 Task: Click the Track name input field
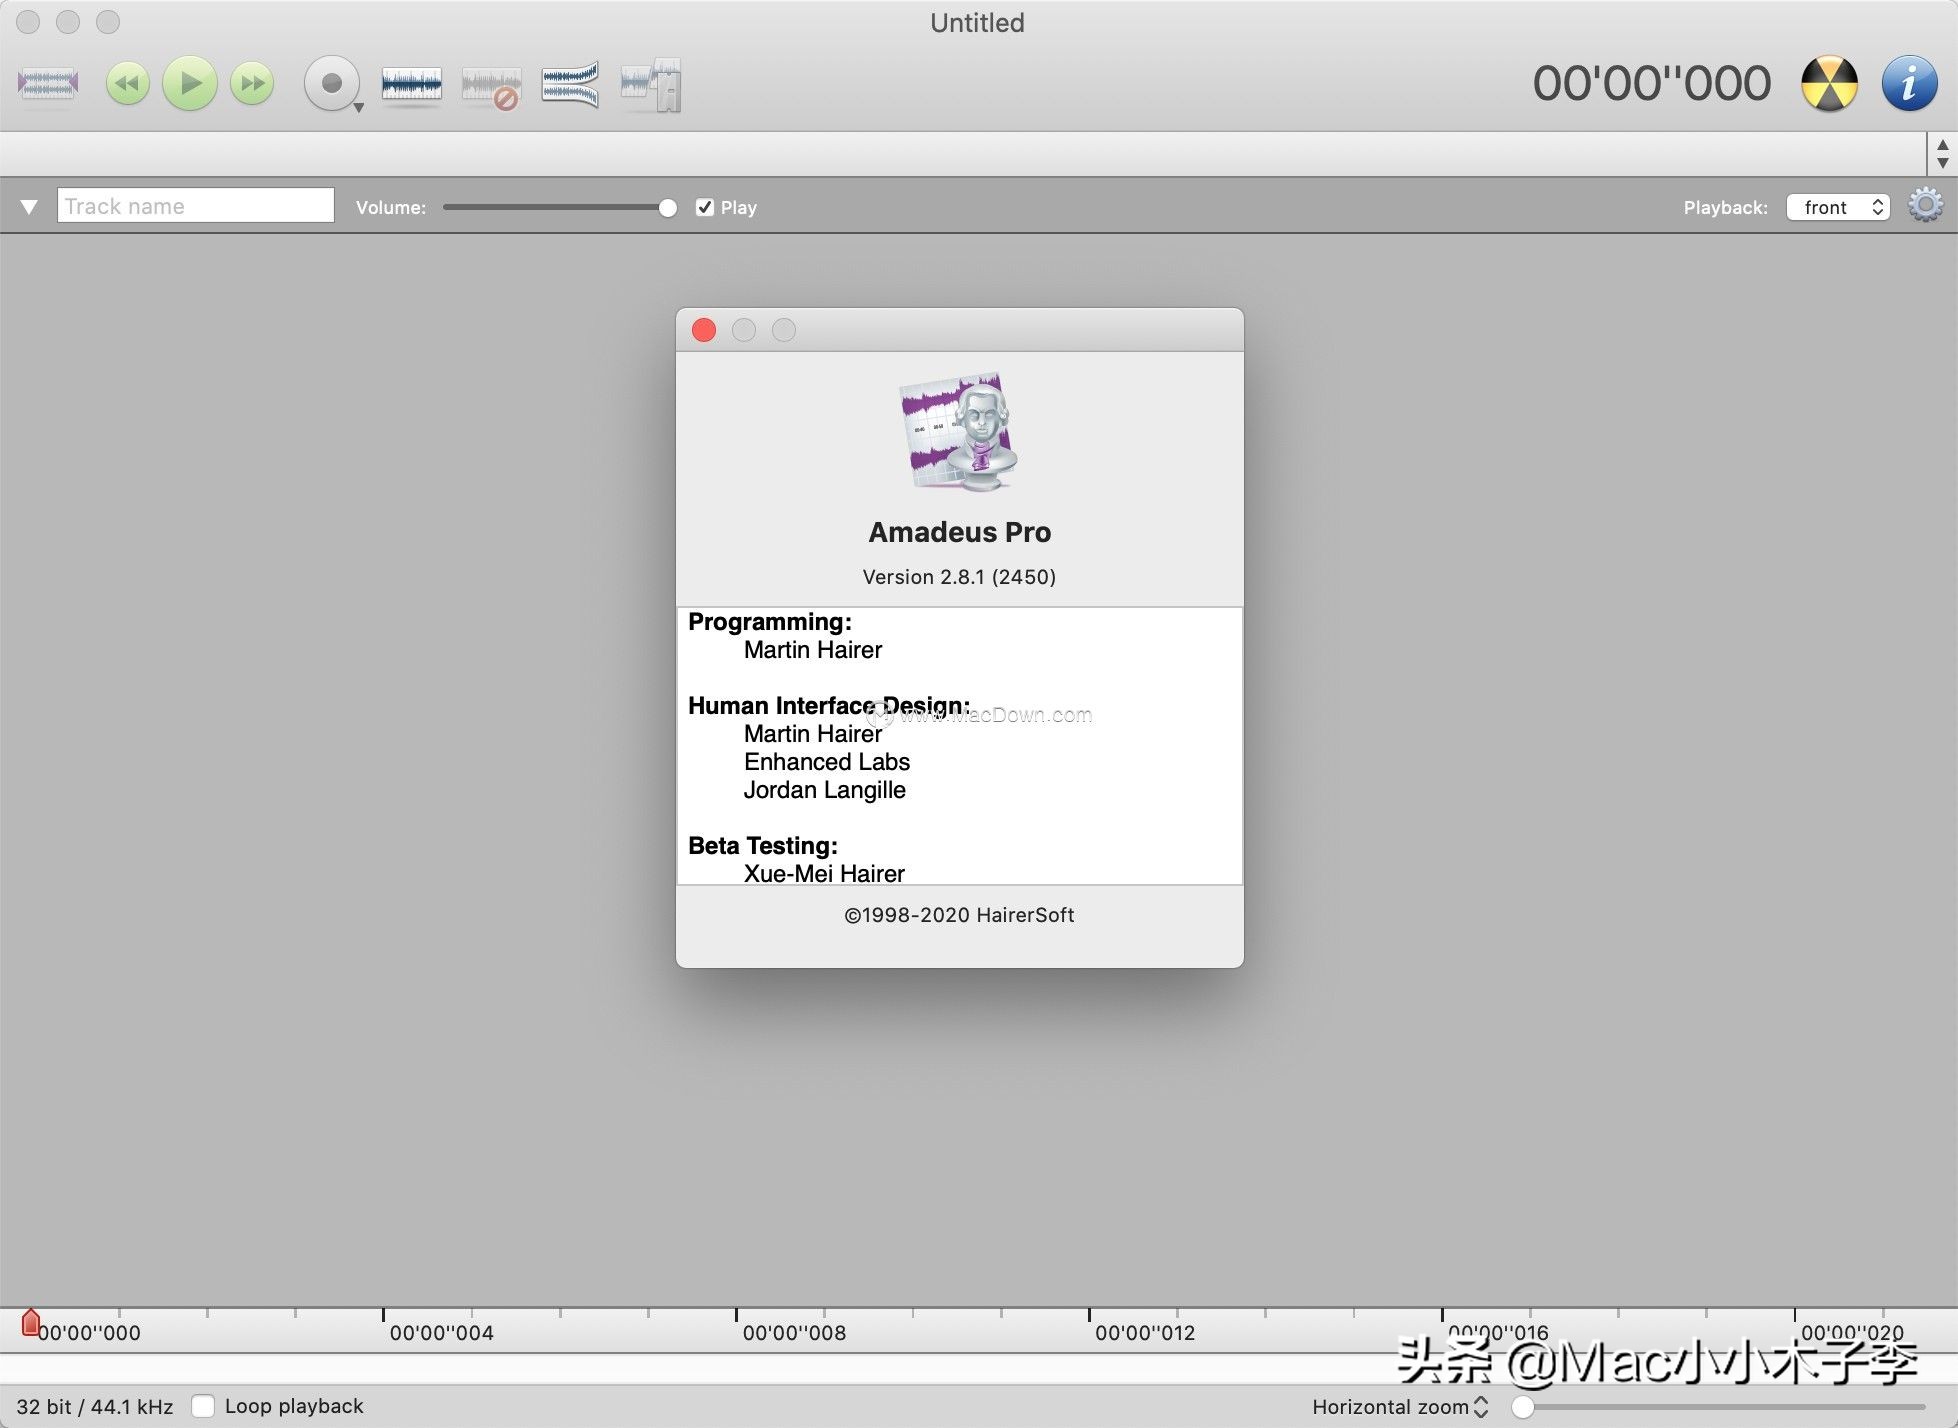tap(196, 206)
